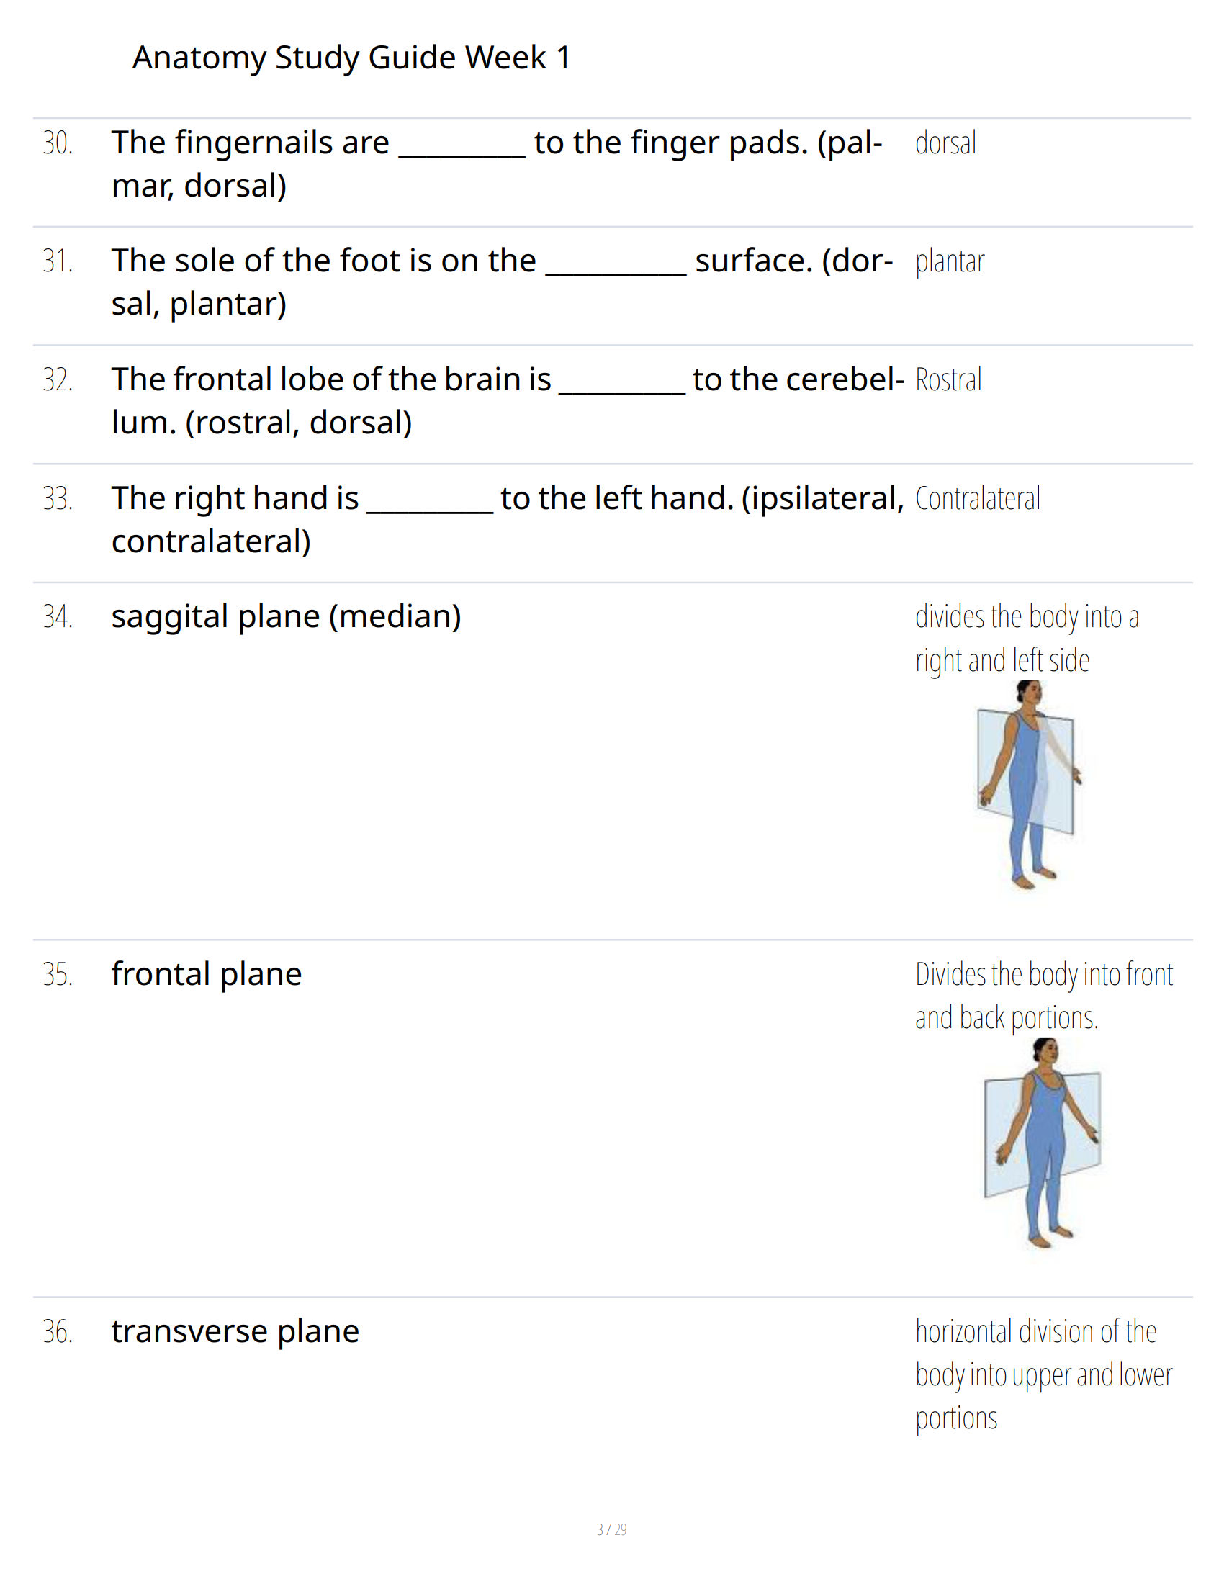Click the sole of the foot question
Image resolution: width=1224 pixels, height=1584 pixels.
pyautogui.click(x=502, y=282)
